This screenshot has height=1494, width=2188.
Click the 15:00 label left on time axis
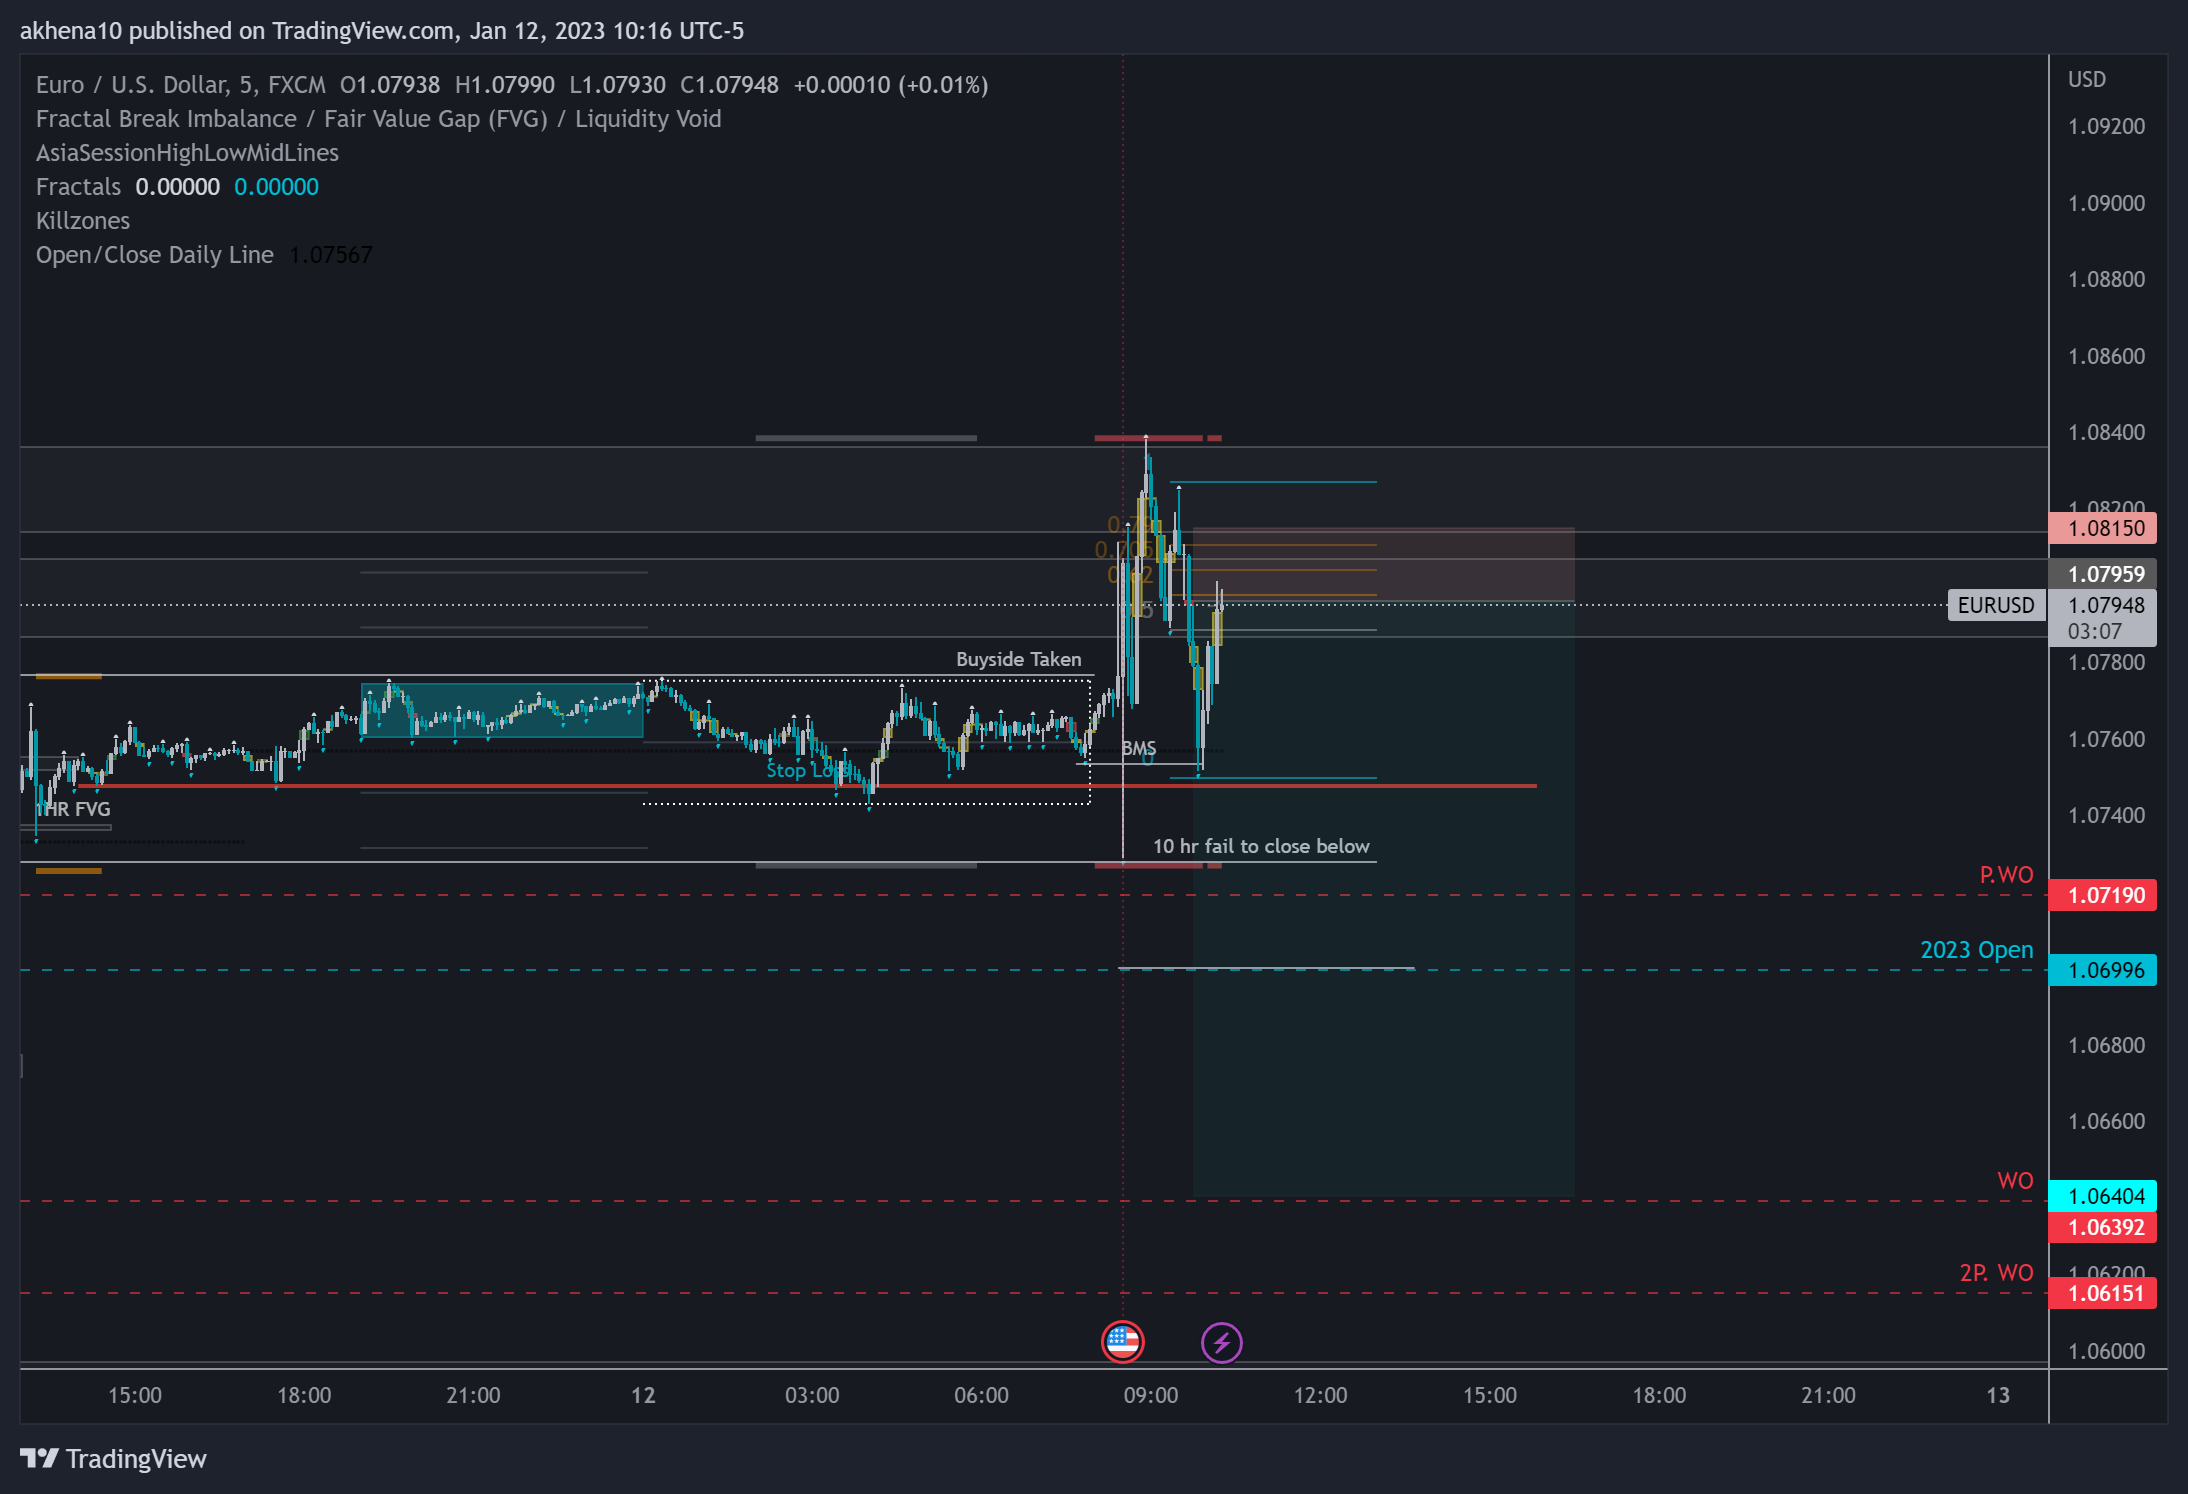coord(135,1395)
